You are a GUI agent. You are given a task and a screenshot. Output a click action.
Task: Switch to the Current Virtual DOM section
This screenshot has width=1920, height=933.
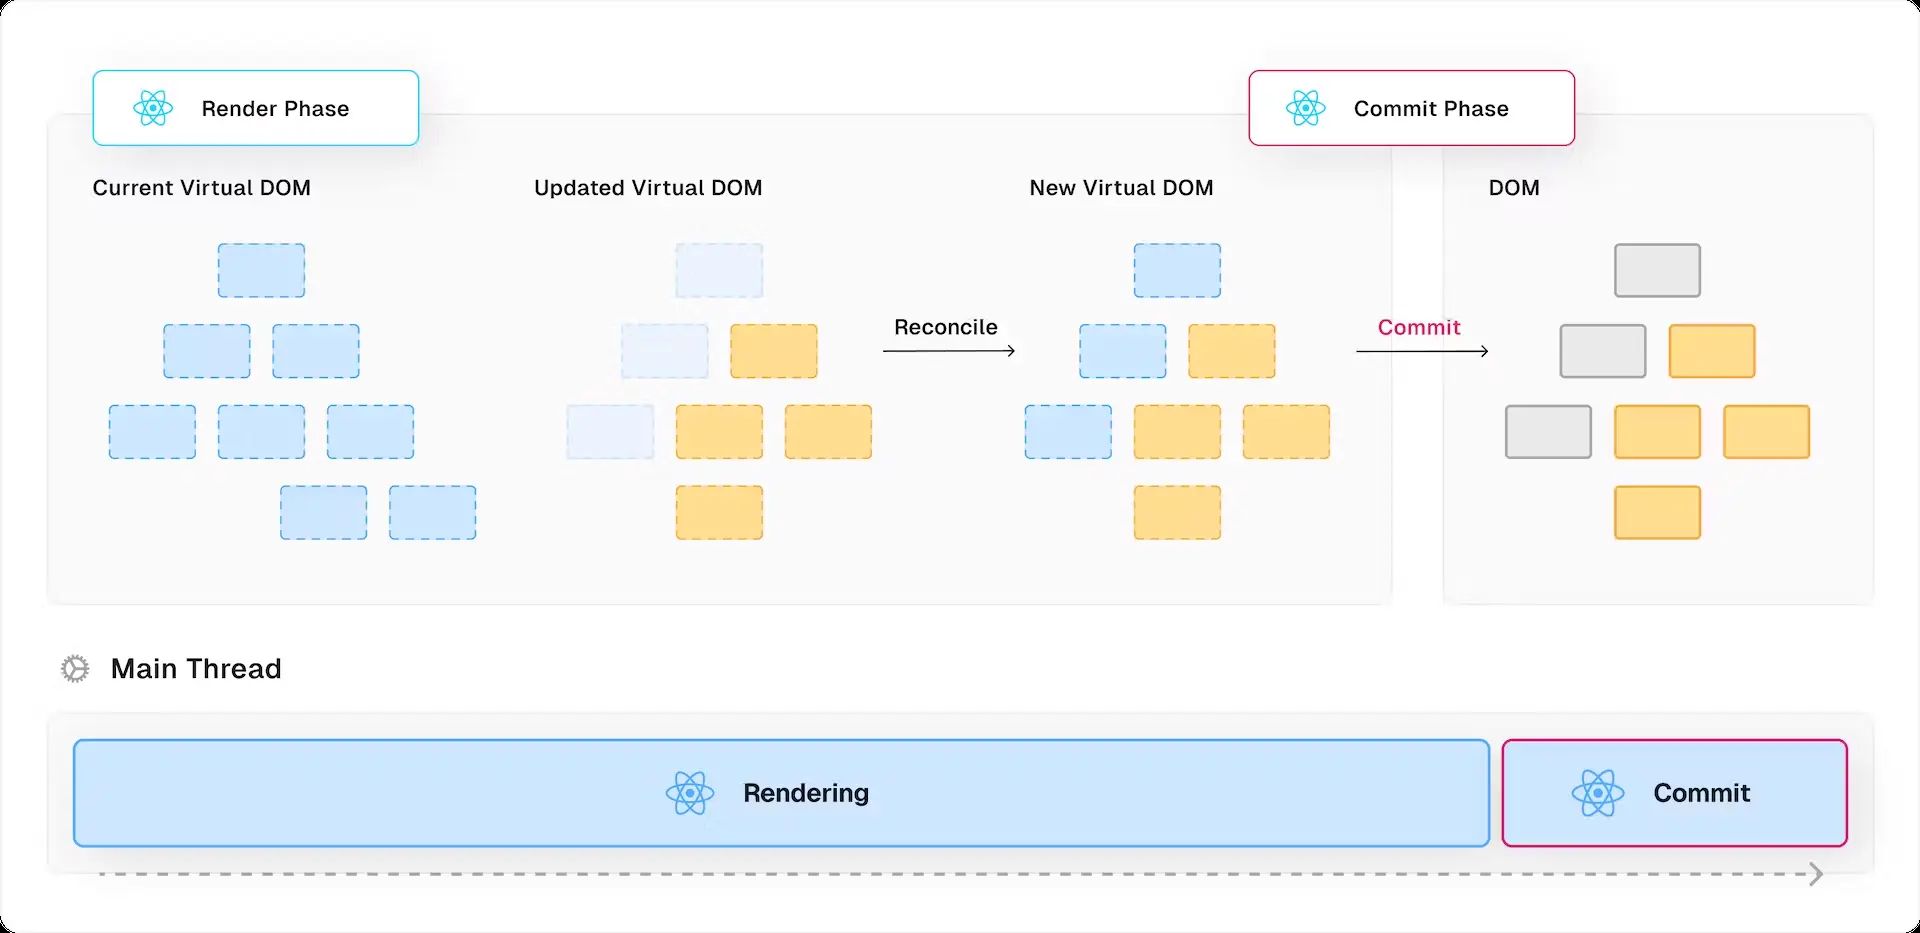(x=202, y=187)
